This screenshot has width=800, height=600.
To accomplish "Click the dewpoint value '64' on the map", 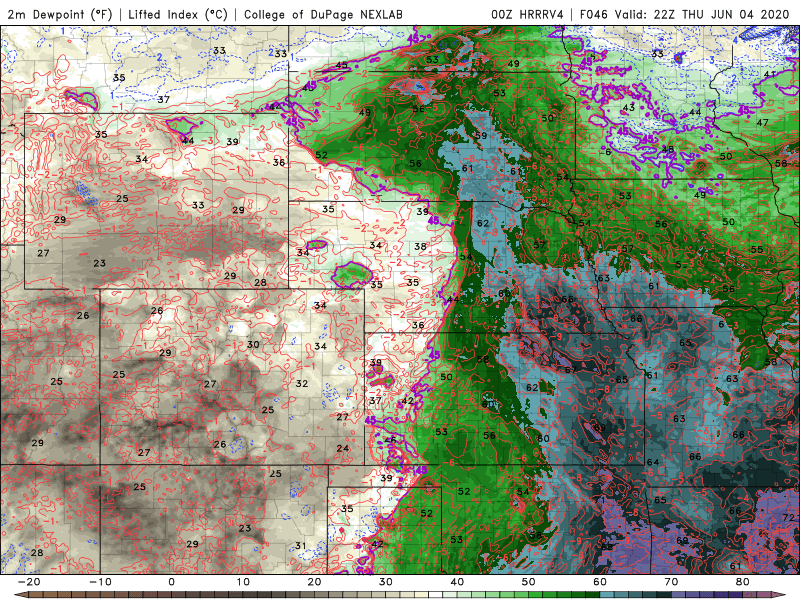I will [653, 462].
